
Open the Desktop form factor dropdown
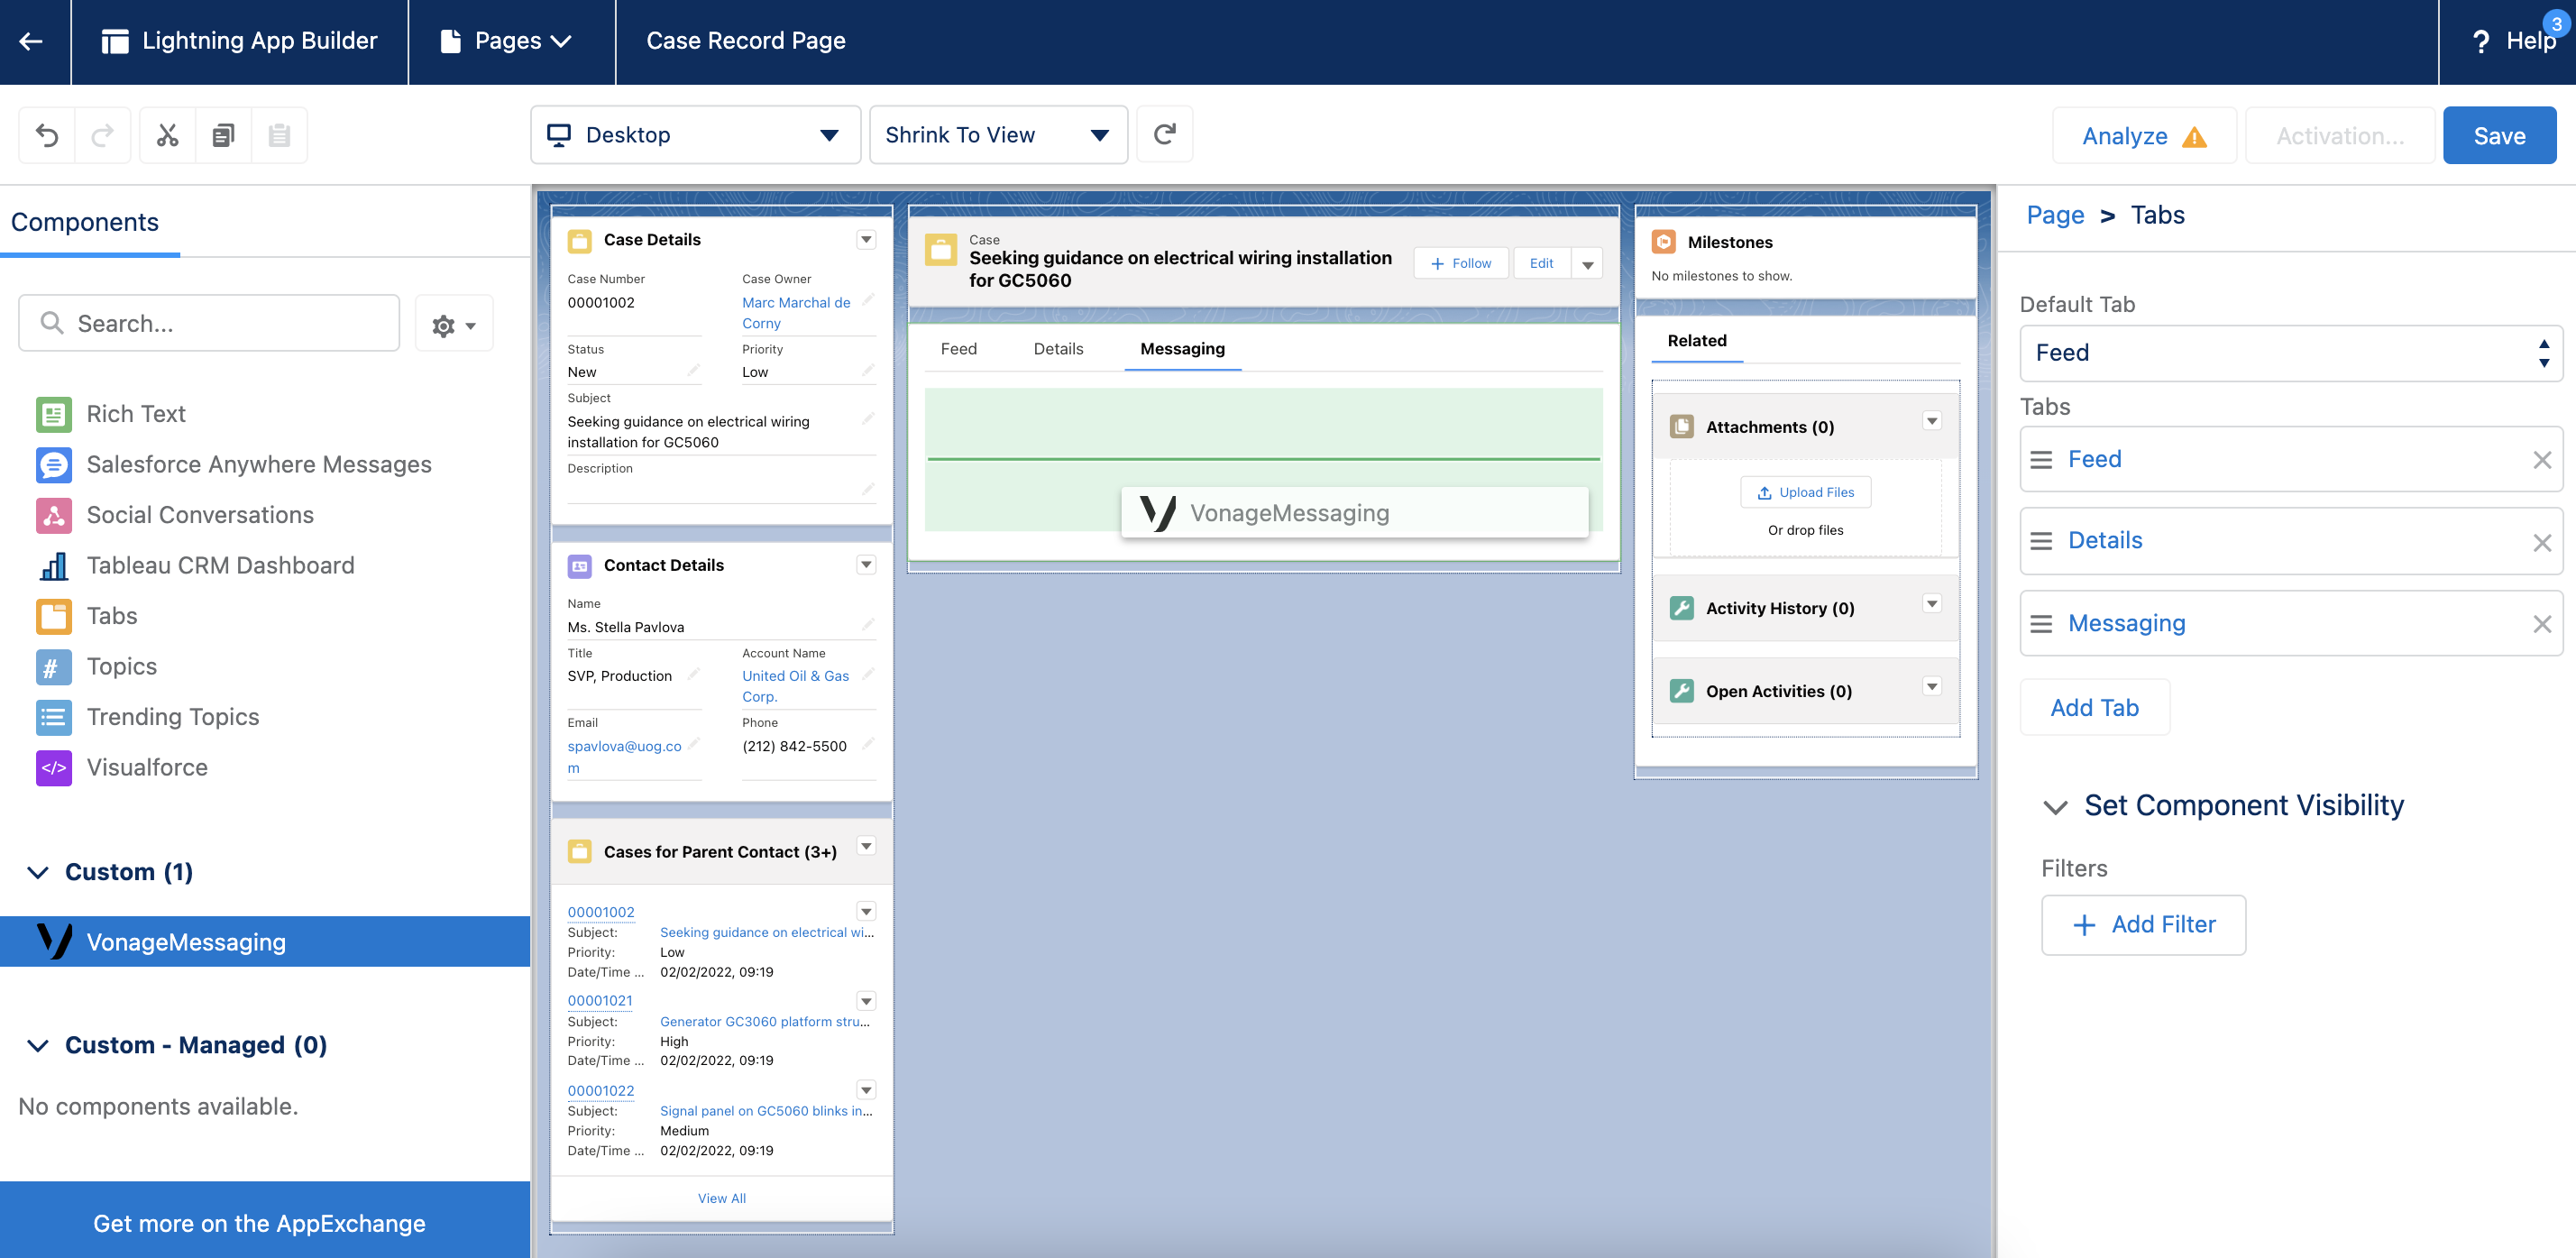[695, 135]
